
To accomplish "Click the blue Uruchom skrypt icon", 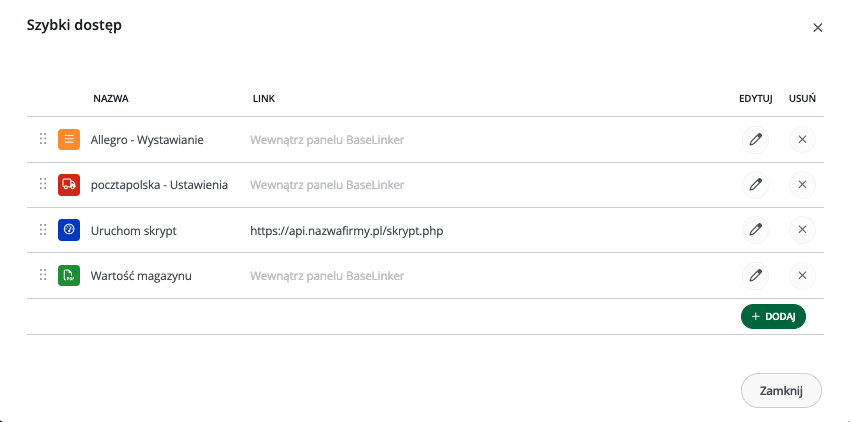I will (69, 230).
